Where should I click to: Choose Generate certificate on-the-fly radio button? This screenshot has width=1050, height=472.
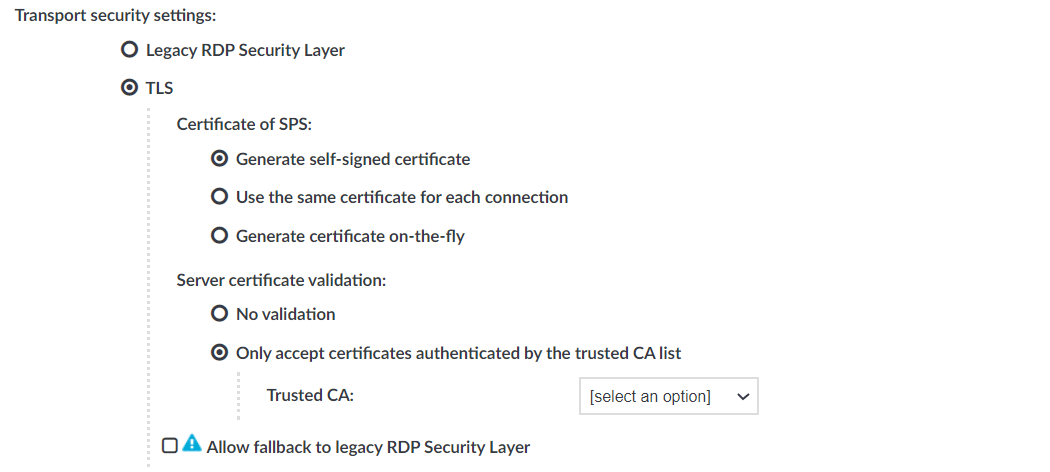point(219,236)
